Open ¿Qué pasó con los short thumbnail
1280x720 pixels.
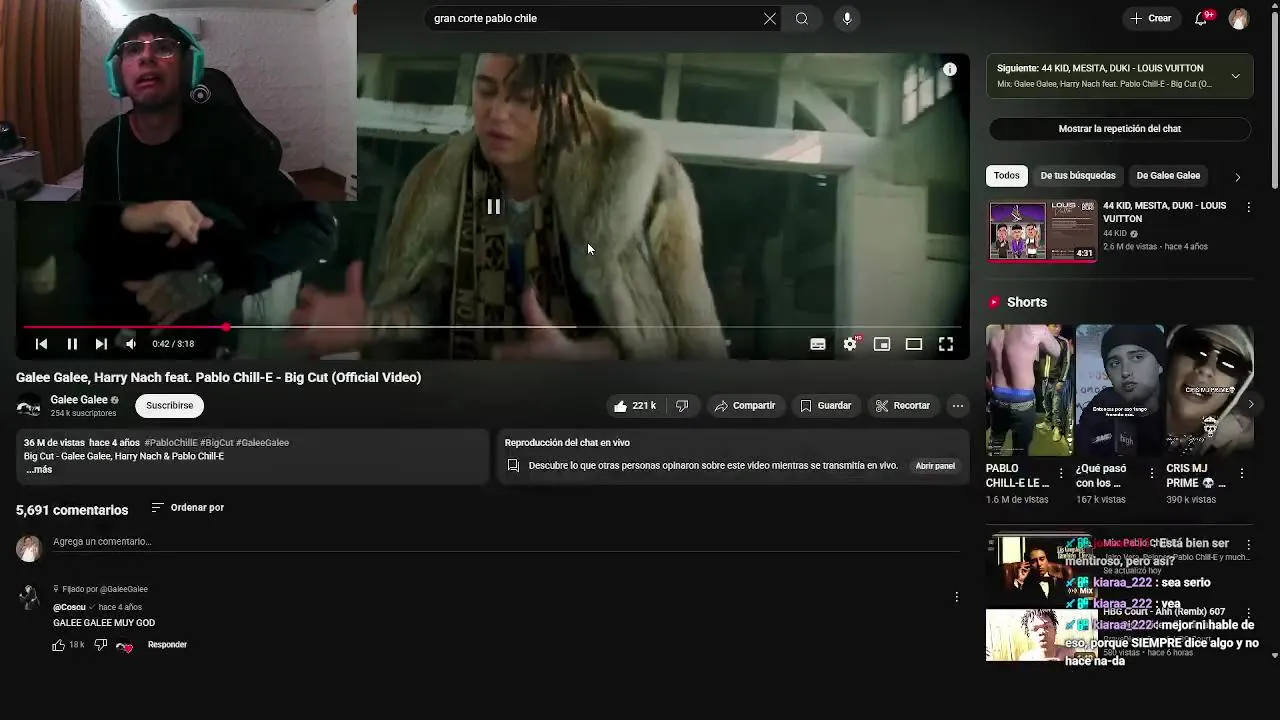(x=1119, y=390)
